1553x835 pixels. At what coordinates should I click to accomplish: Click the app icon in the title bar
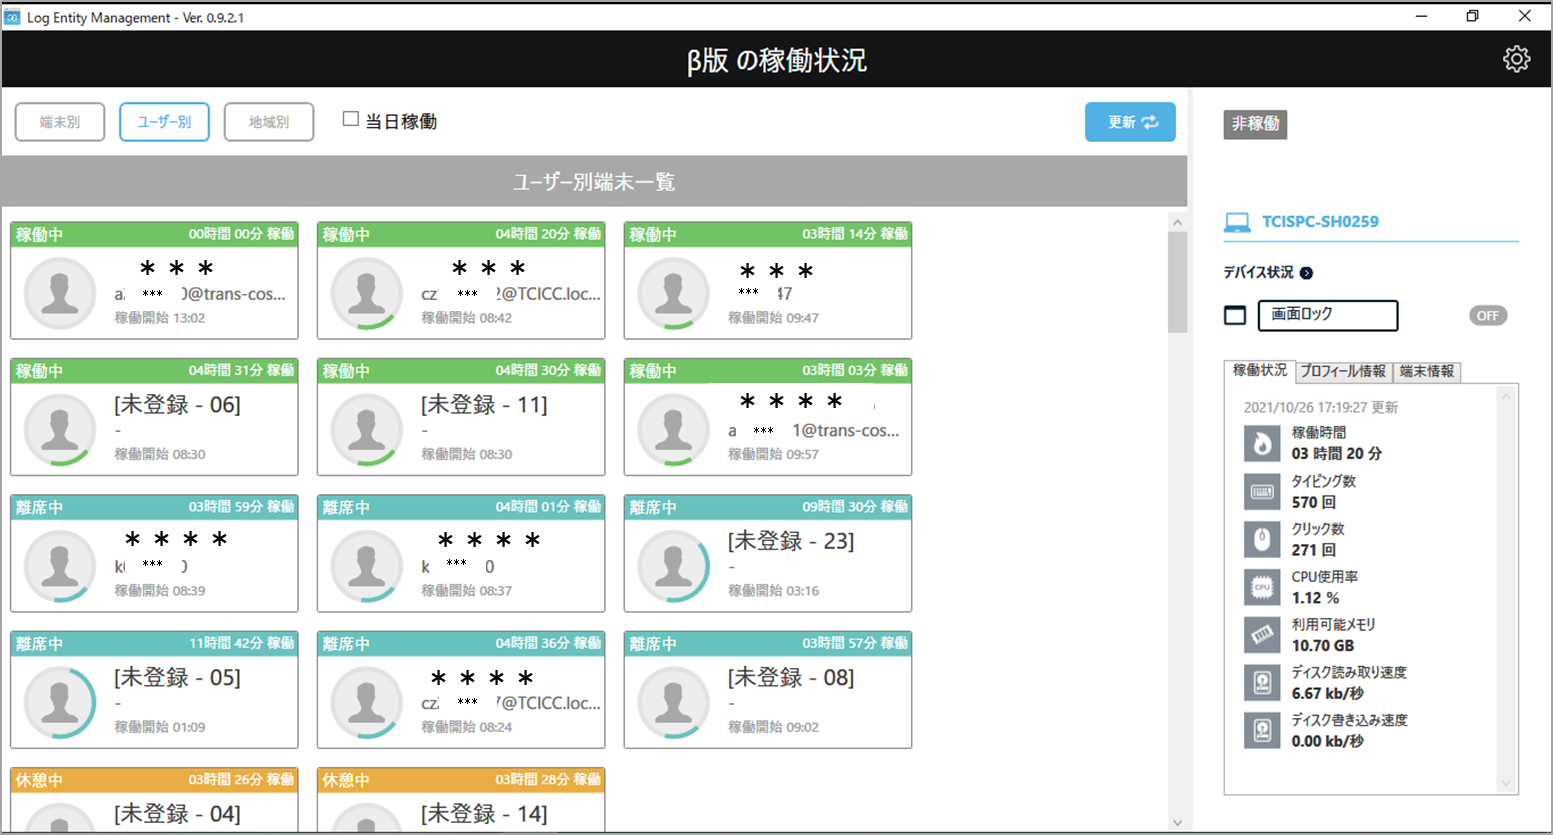tap(12, 17)
